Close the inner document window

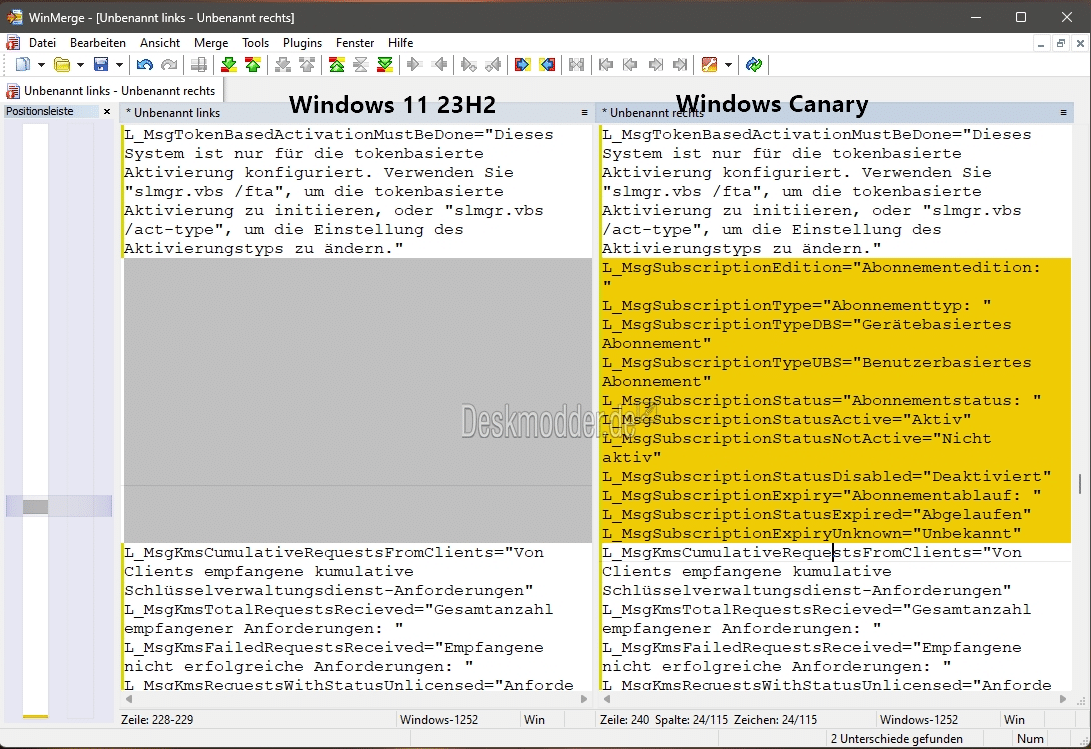coord(1080,43)
